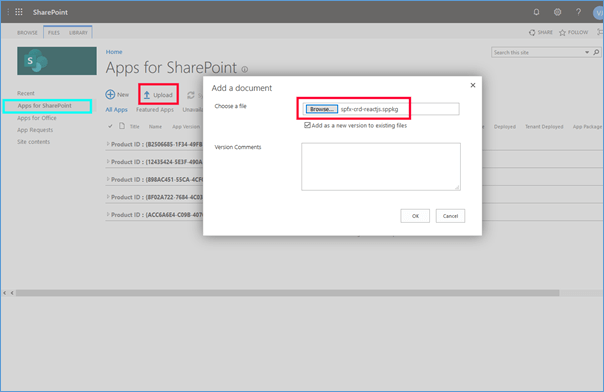Click the SharePoint site logo
Image resolution: width=604 pixels, height=392 pixels.
(x=57, y=61)
